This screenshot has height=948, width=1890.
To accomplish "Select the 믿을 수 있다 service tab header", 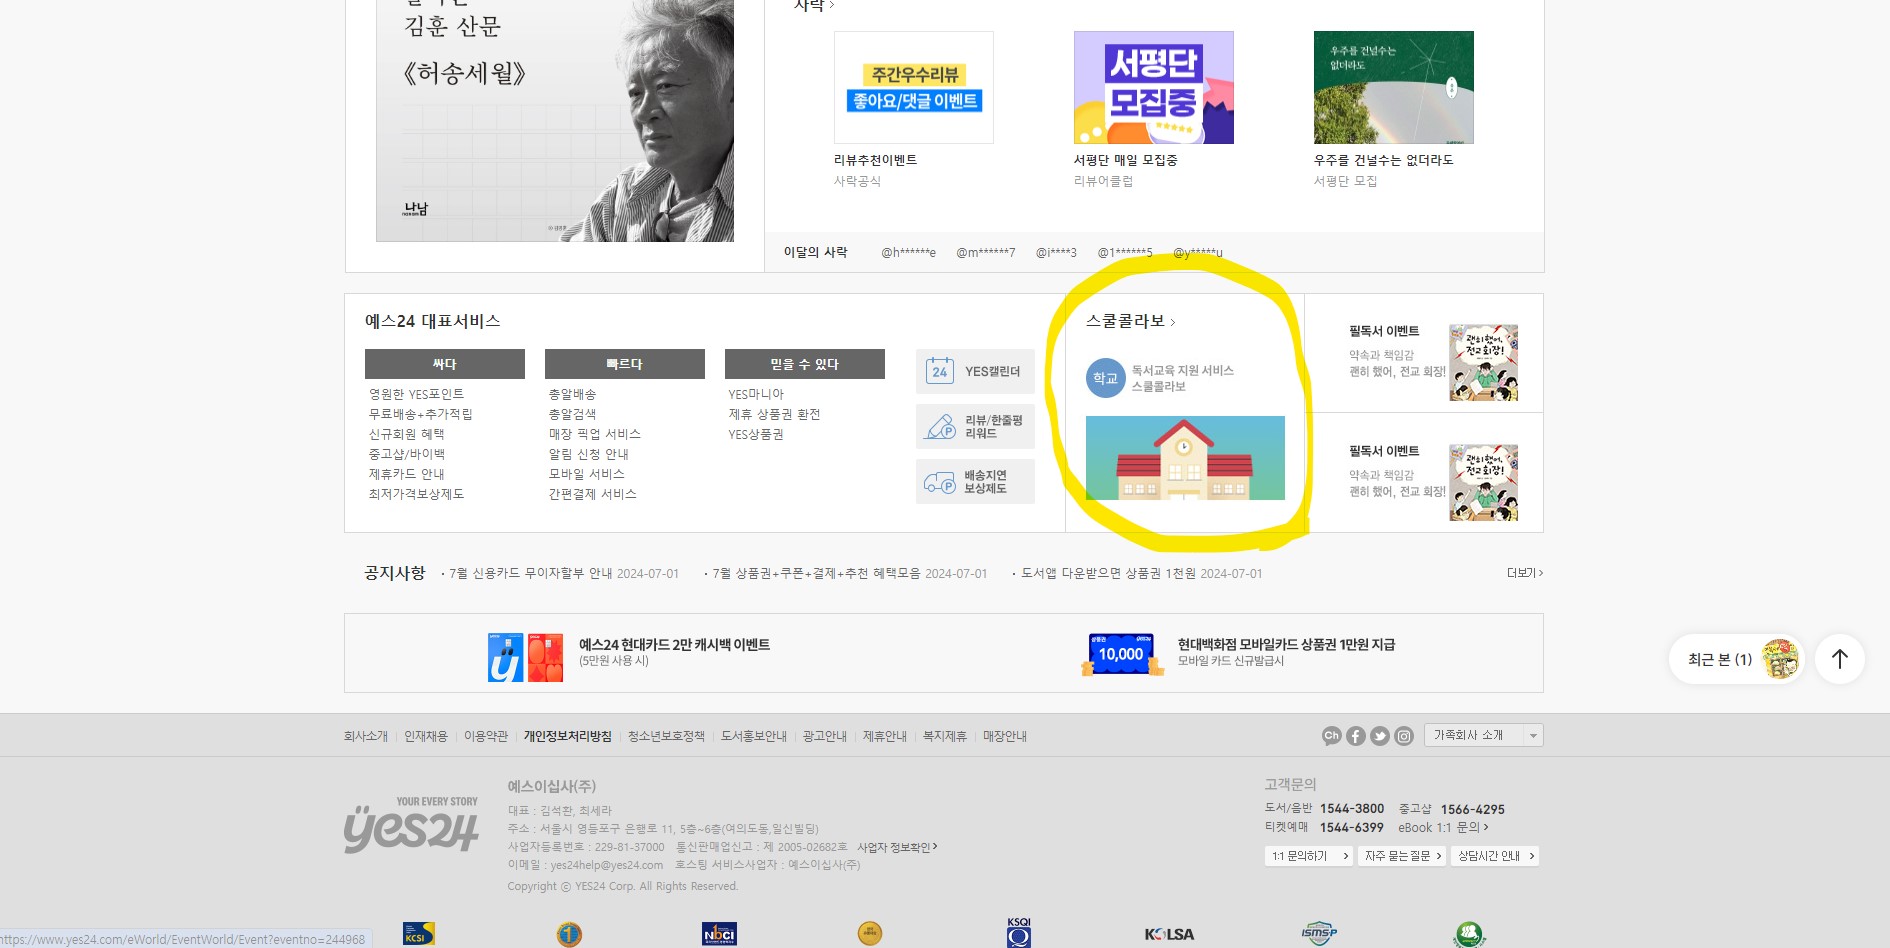I will 805,364.
